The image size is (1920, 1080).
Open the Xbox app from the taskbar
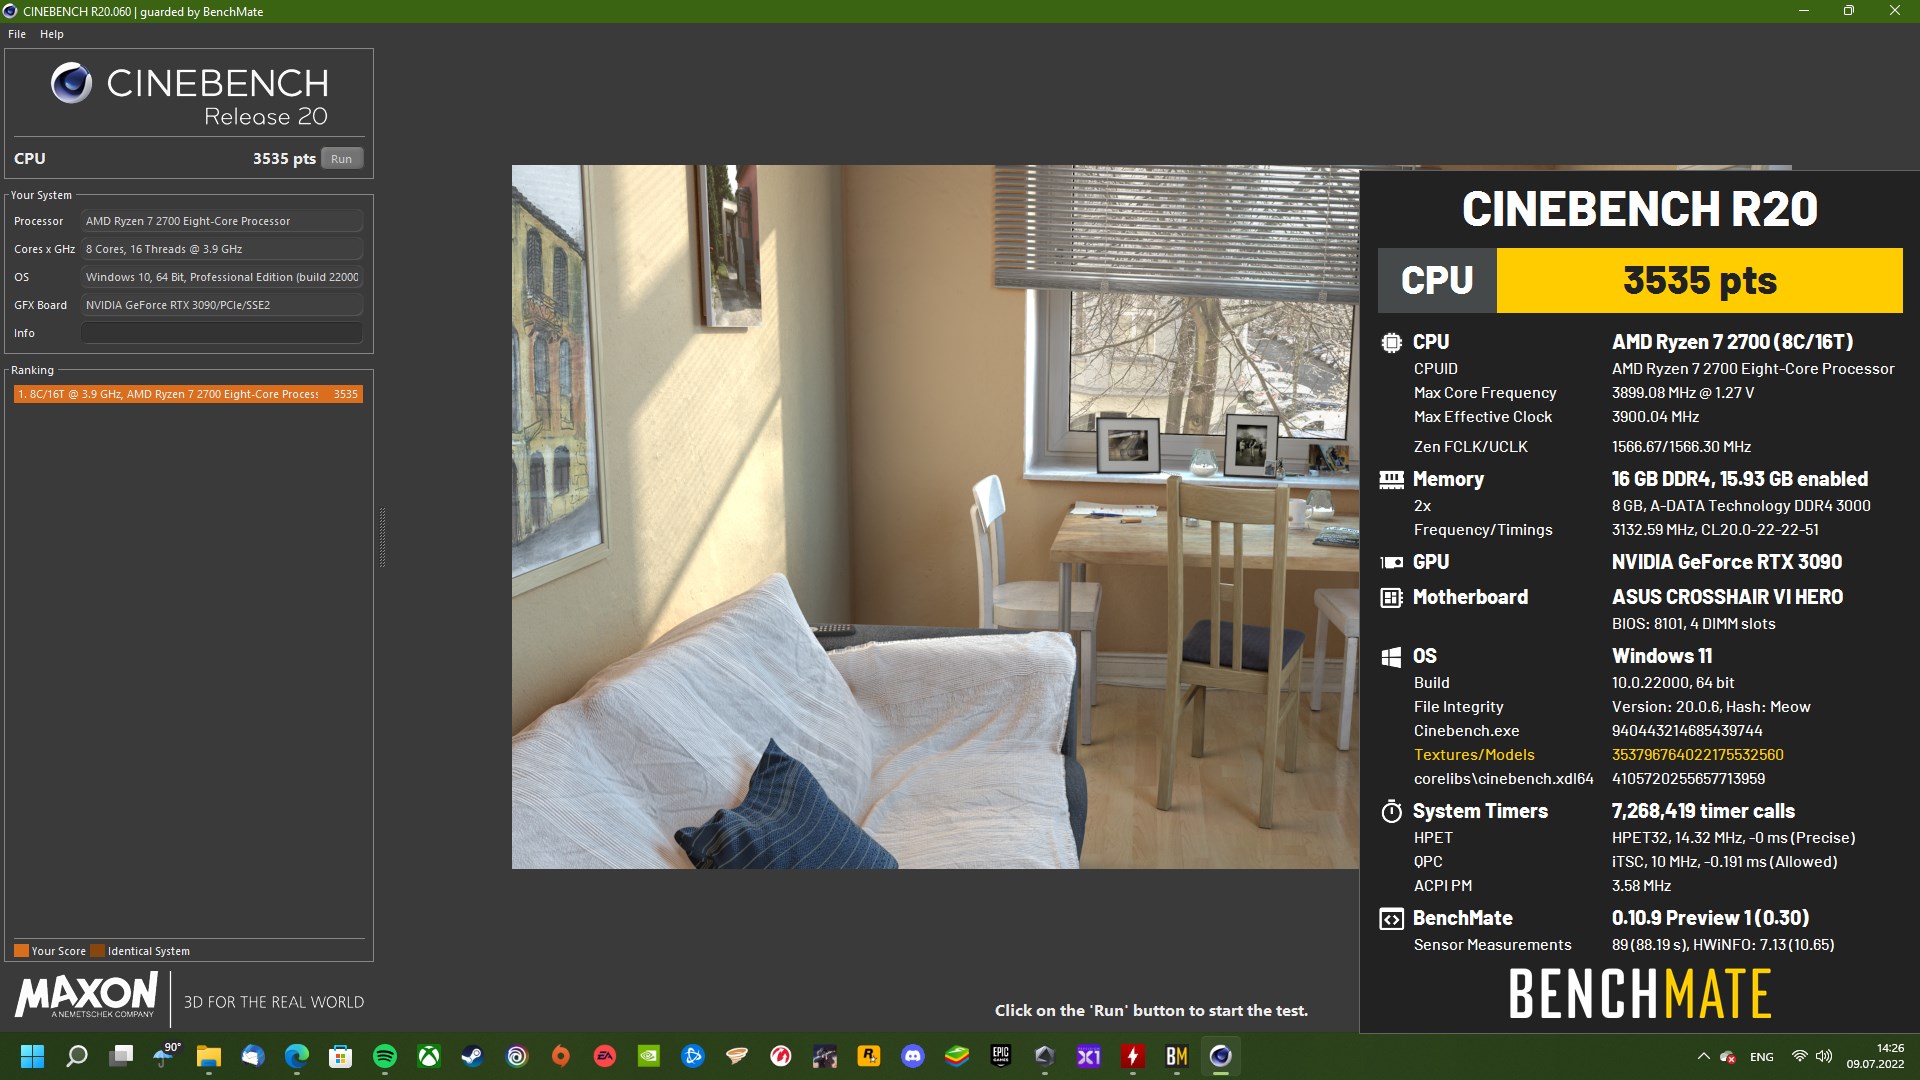pyautogui.click(x=429, y=1056)
